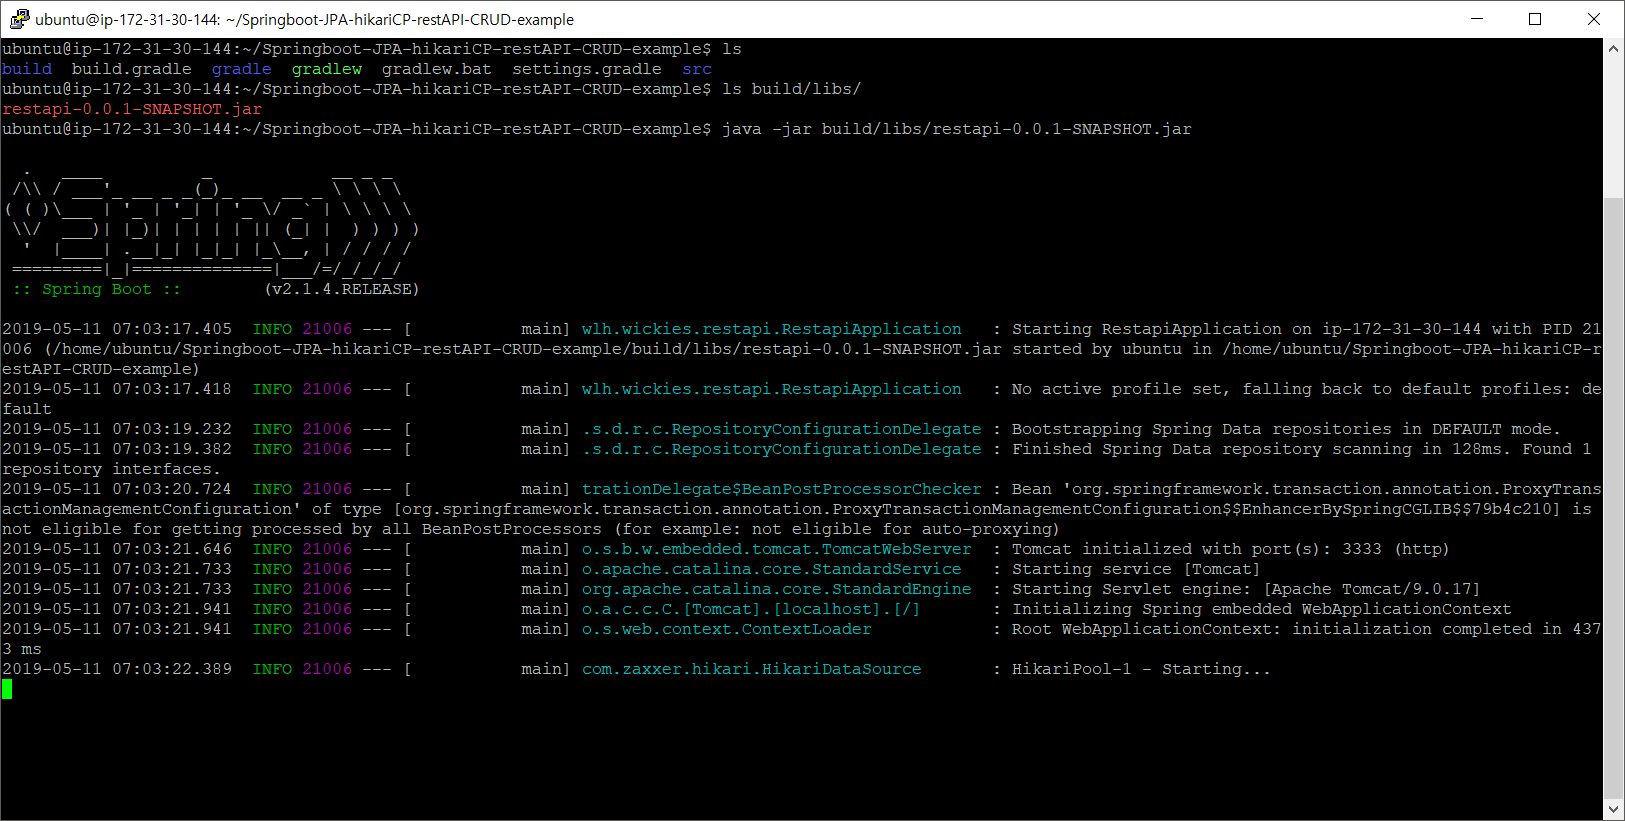Click the scrollbar down arrow
Image resolution: width=1625 pixels, height=821 pixels.
1613,809
